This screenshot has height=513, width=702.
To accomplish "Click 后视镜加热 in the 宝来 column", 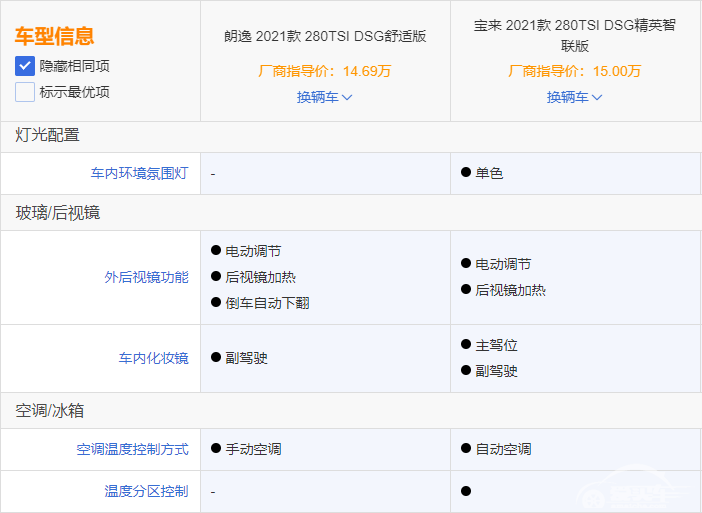I will click(x=510, y=291).
